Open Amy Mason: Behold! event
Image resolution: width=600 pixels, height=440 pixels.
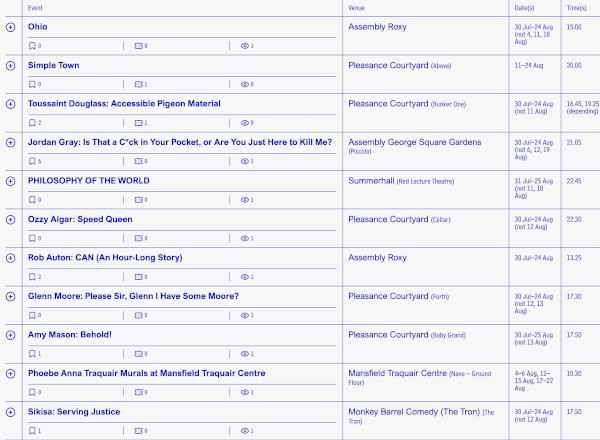[x=70, y=335]
